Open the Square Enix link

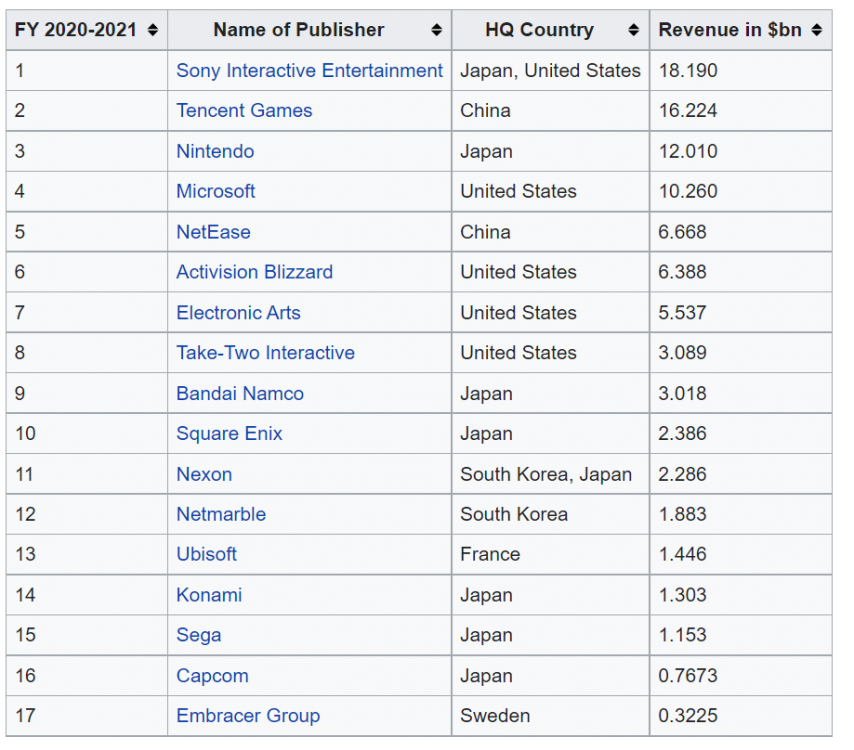coord(229,434)
